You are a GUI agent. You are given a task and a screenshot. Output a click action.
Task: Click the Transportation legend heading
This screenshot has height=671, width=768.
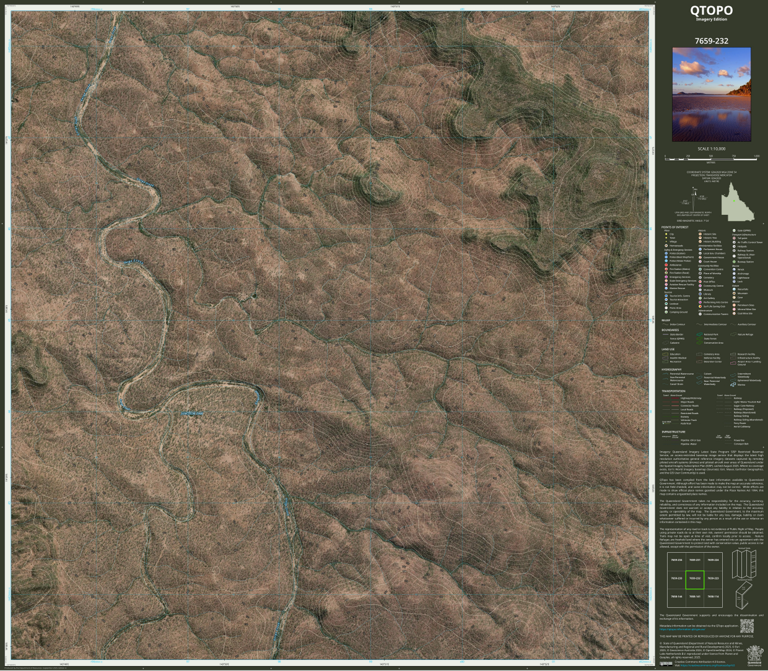tap(673, 391)
